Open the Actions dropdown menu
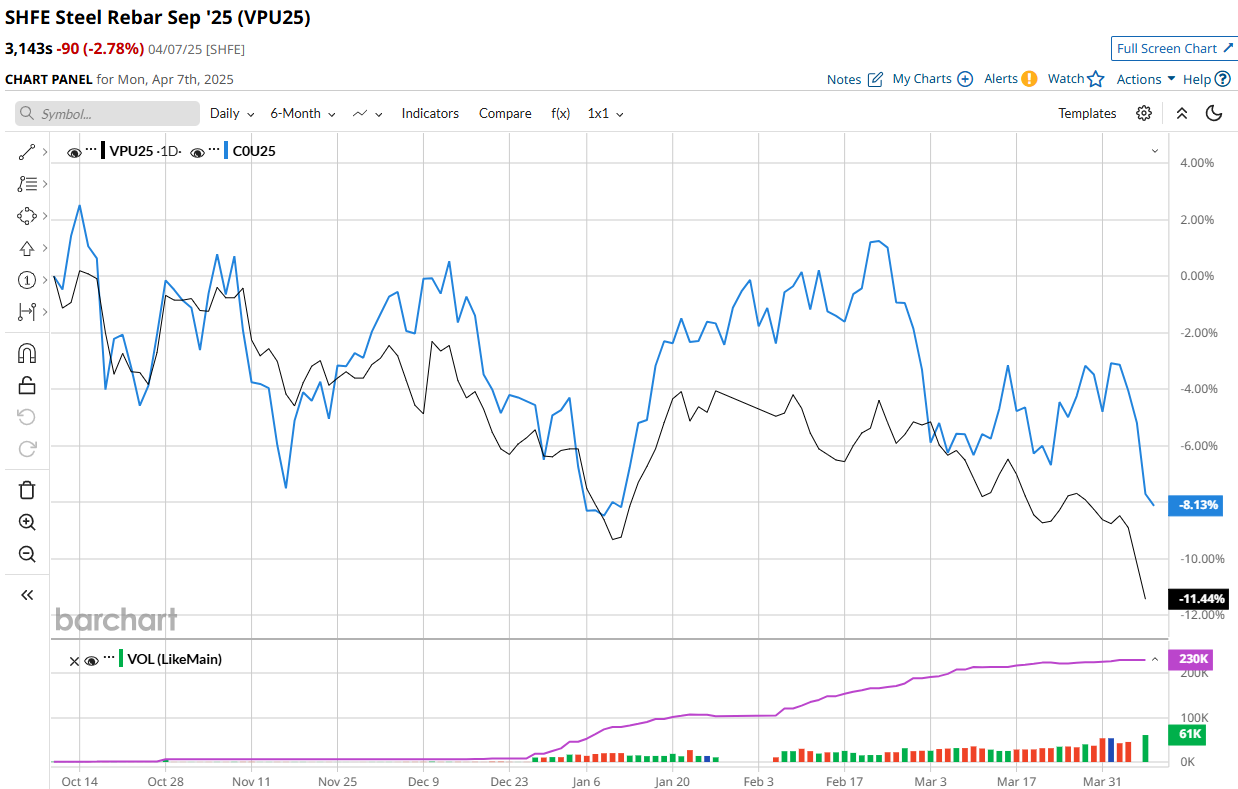 [x=1146, y=79]
